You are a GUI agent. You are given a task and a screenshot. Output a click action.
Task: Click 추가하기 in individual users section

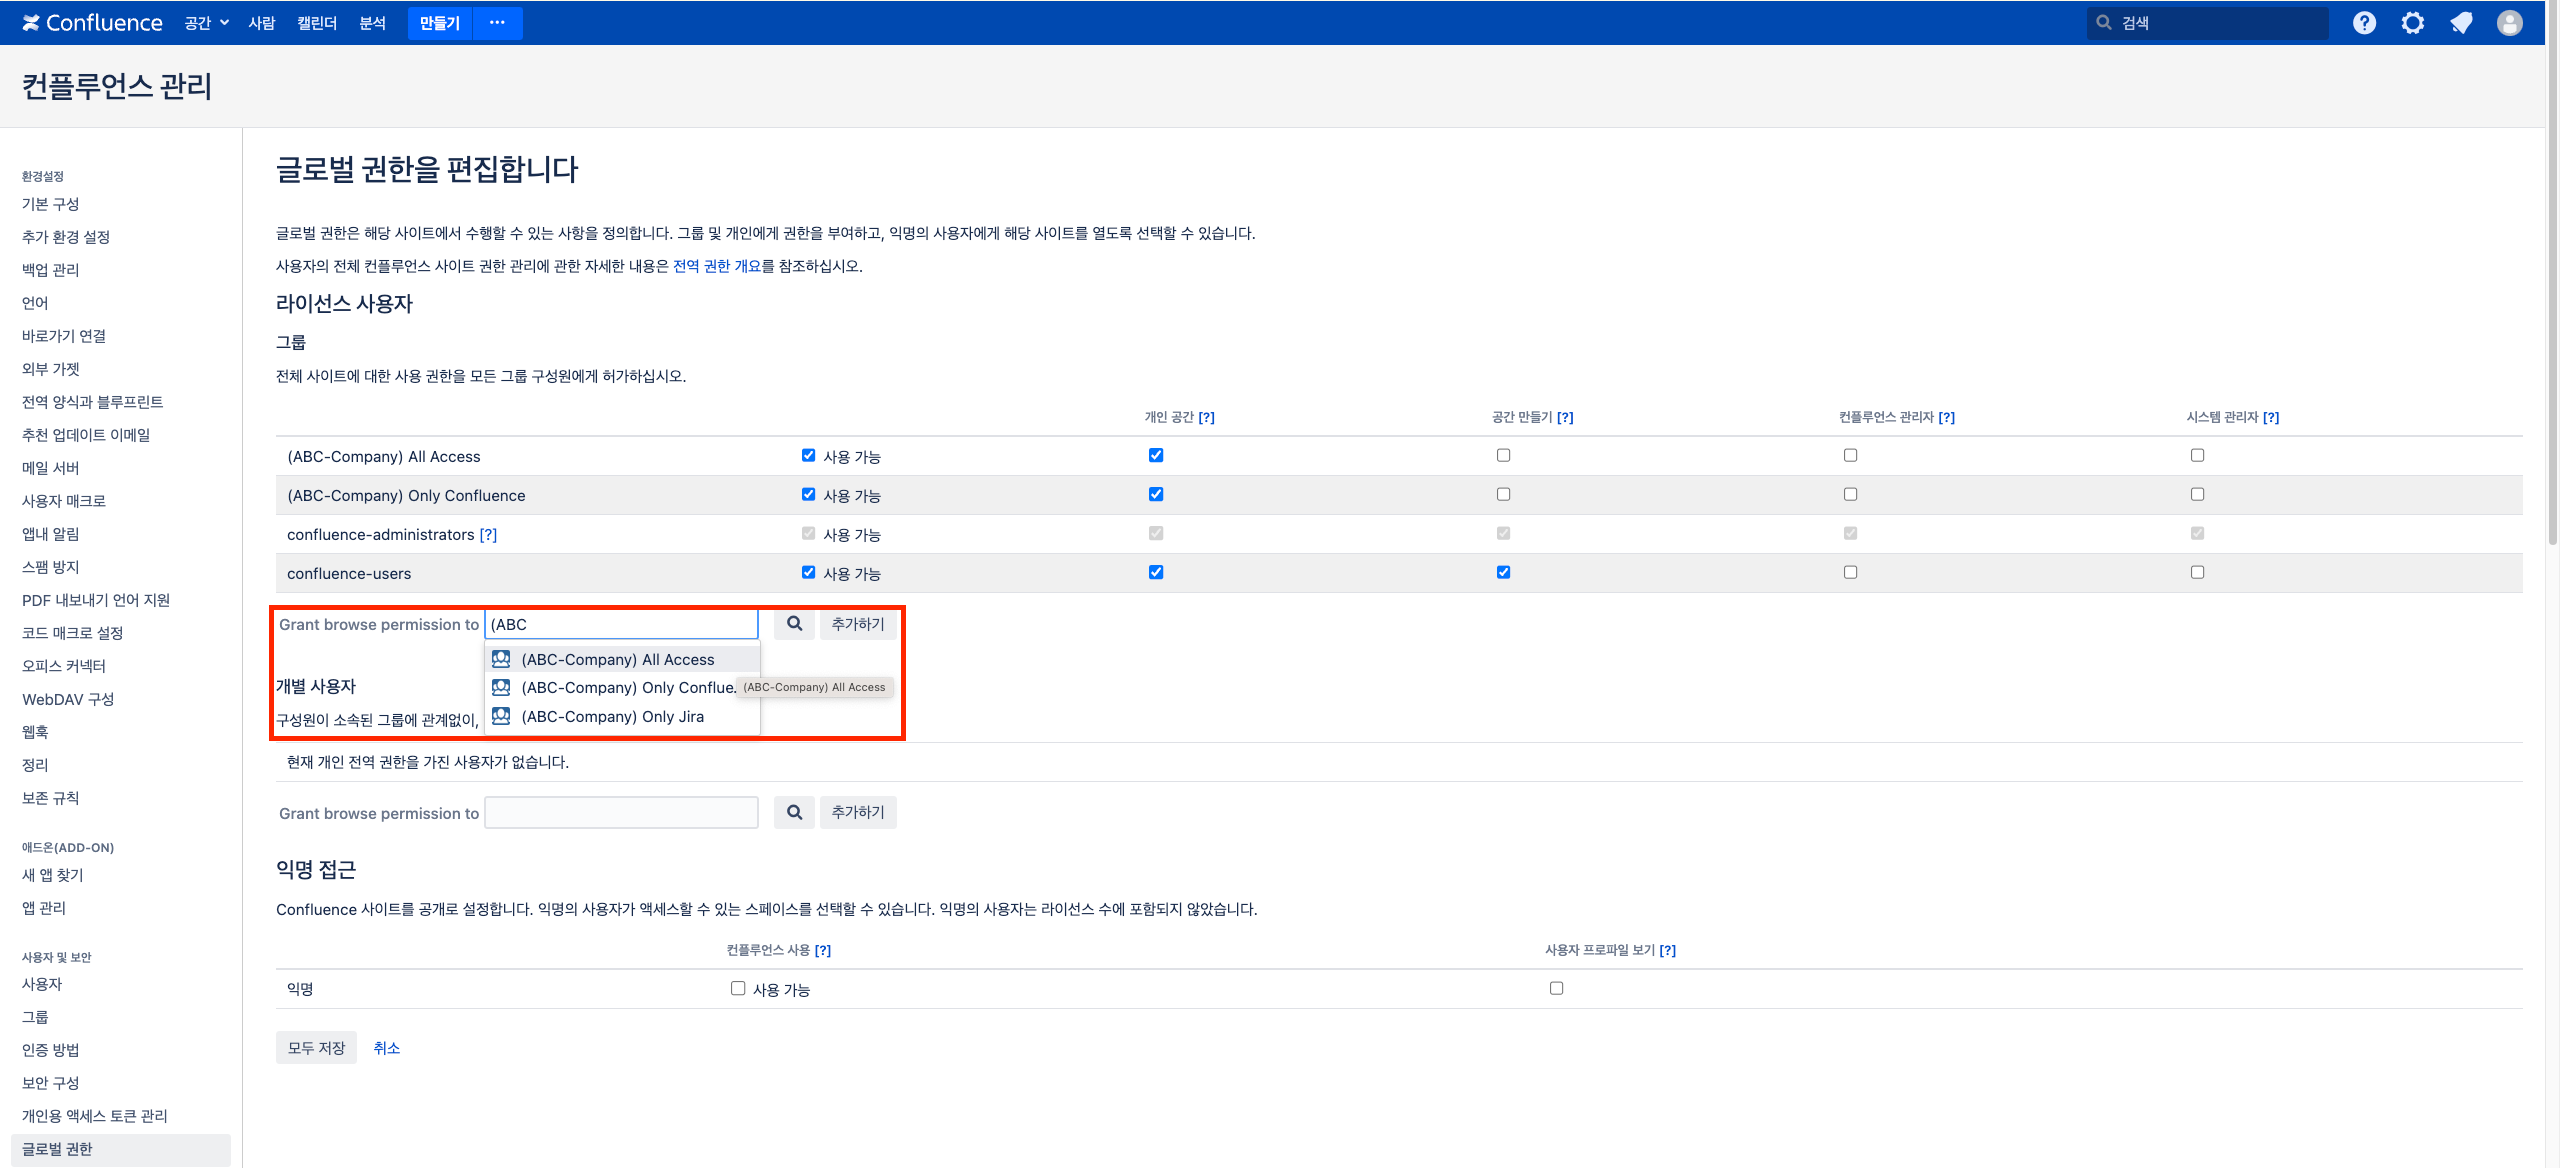click(x=858, y=812)
